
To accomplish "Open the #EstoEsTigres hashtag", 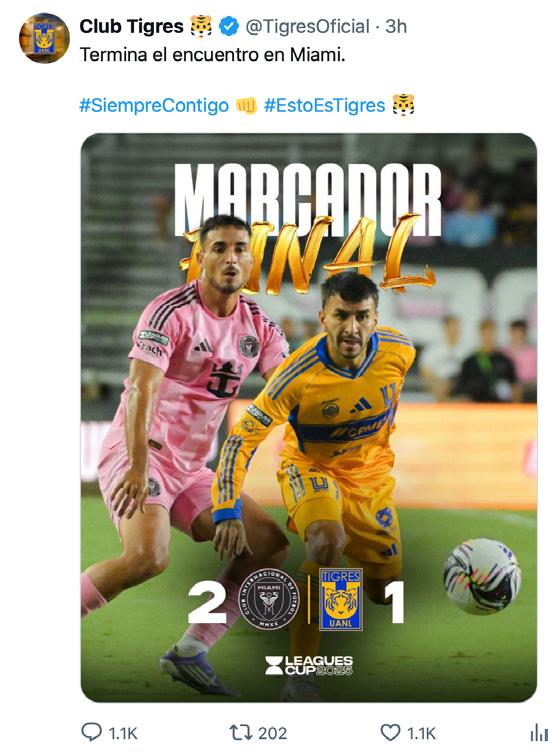I will click(325, 106).
